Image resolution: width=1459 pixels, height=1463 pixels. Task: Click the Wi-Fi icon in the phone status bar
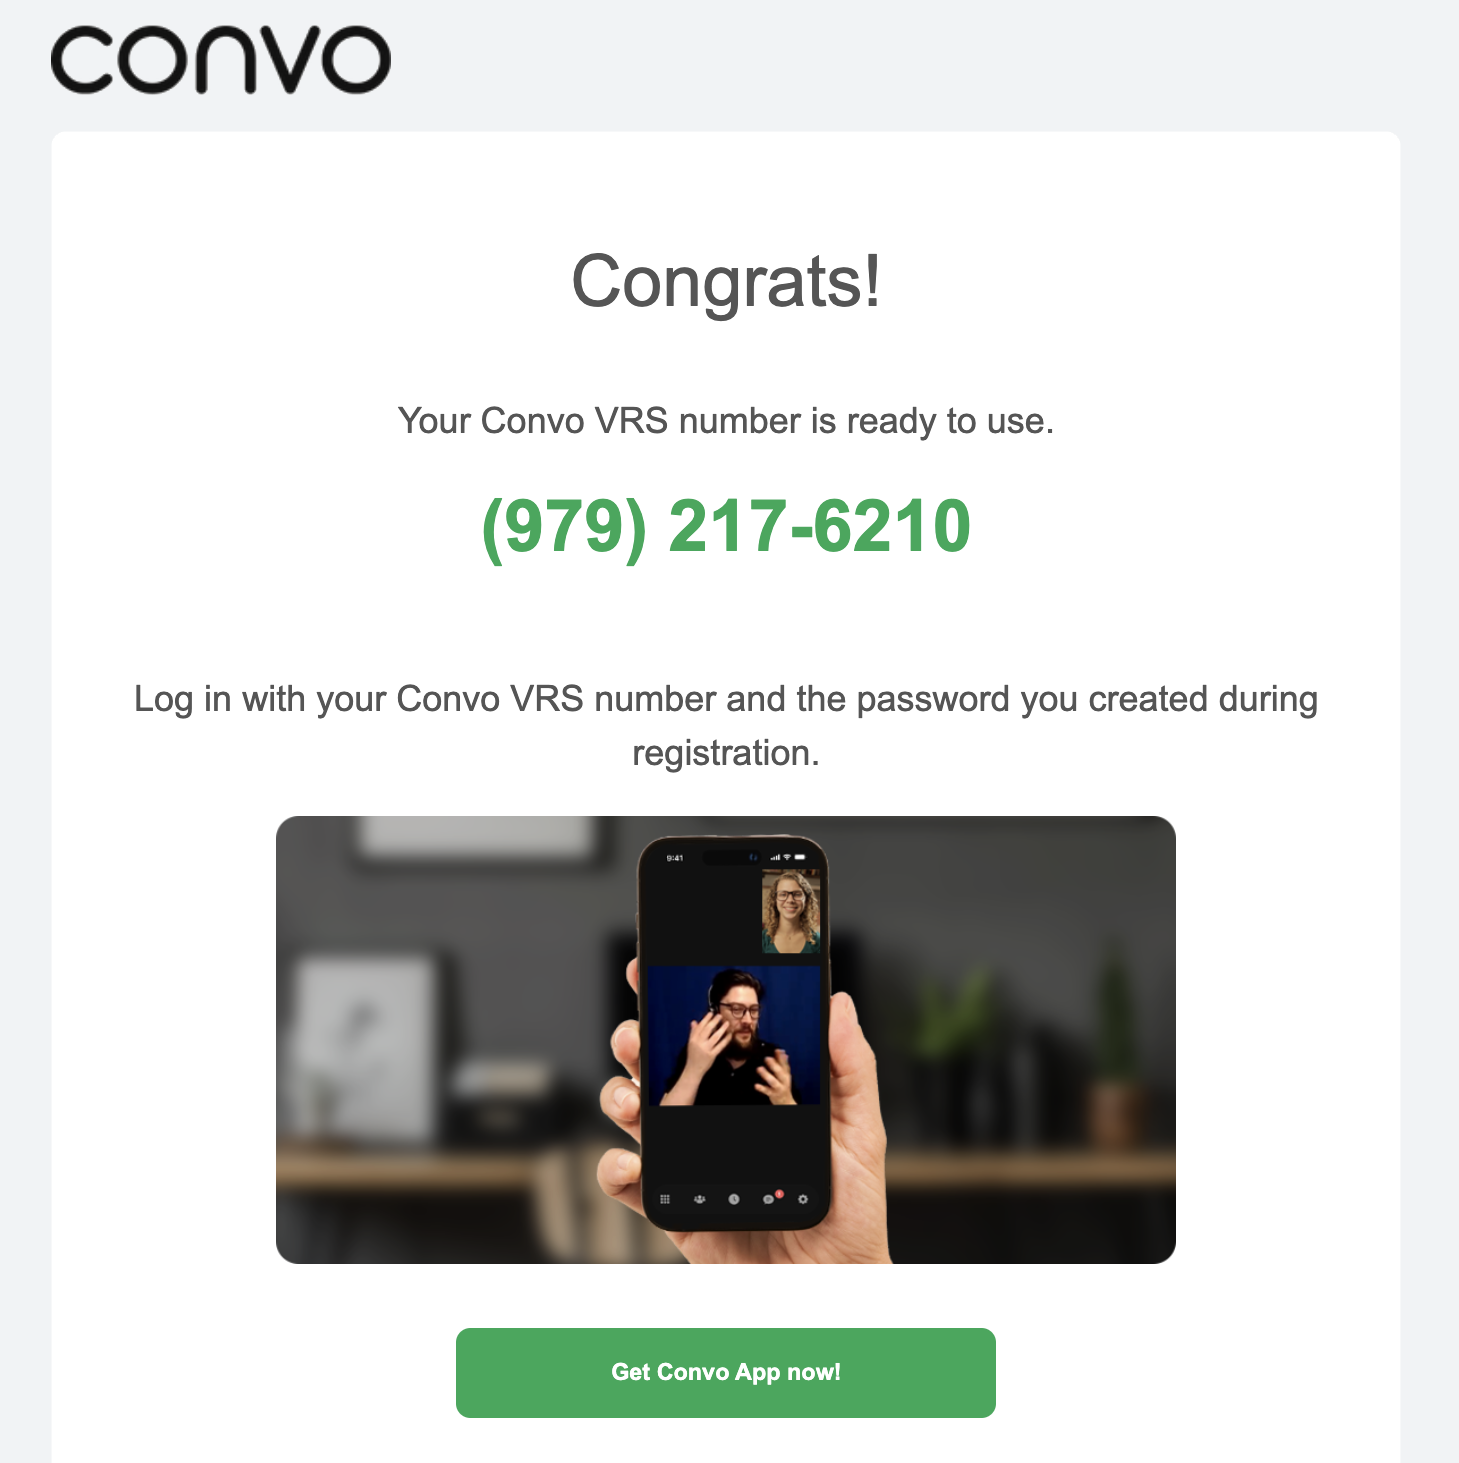click(787, 857)
